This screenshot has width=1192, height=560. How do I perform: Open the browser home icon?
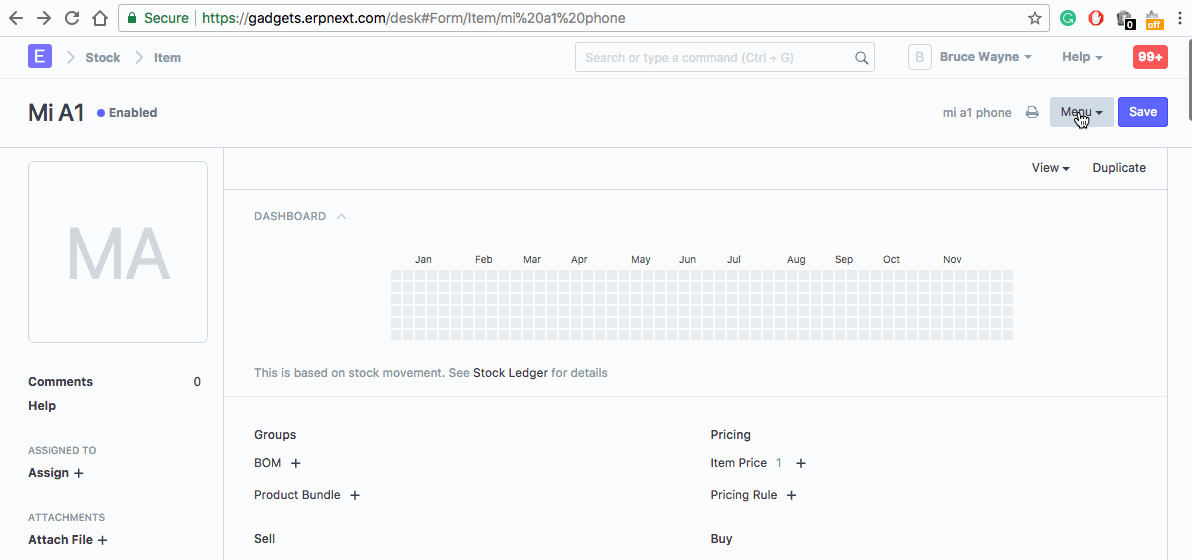[100, 18]
